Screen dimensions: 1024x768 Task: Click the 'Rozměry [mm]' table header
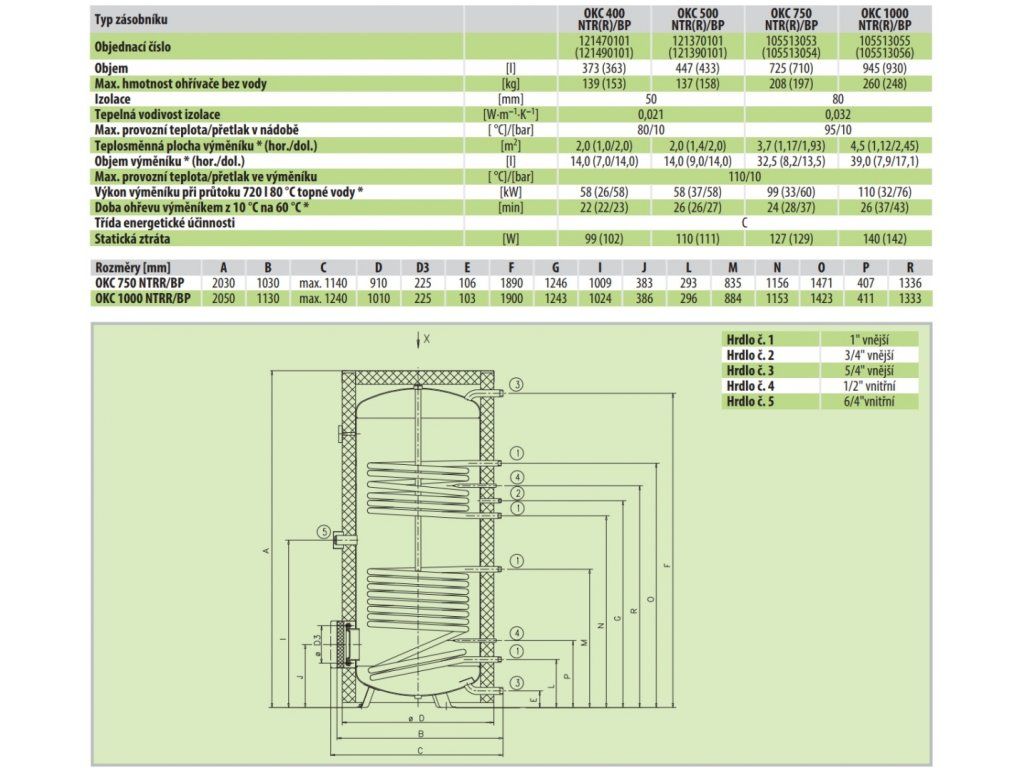(133, 268)
